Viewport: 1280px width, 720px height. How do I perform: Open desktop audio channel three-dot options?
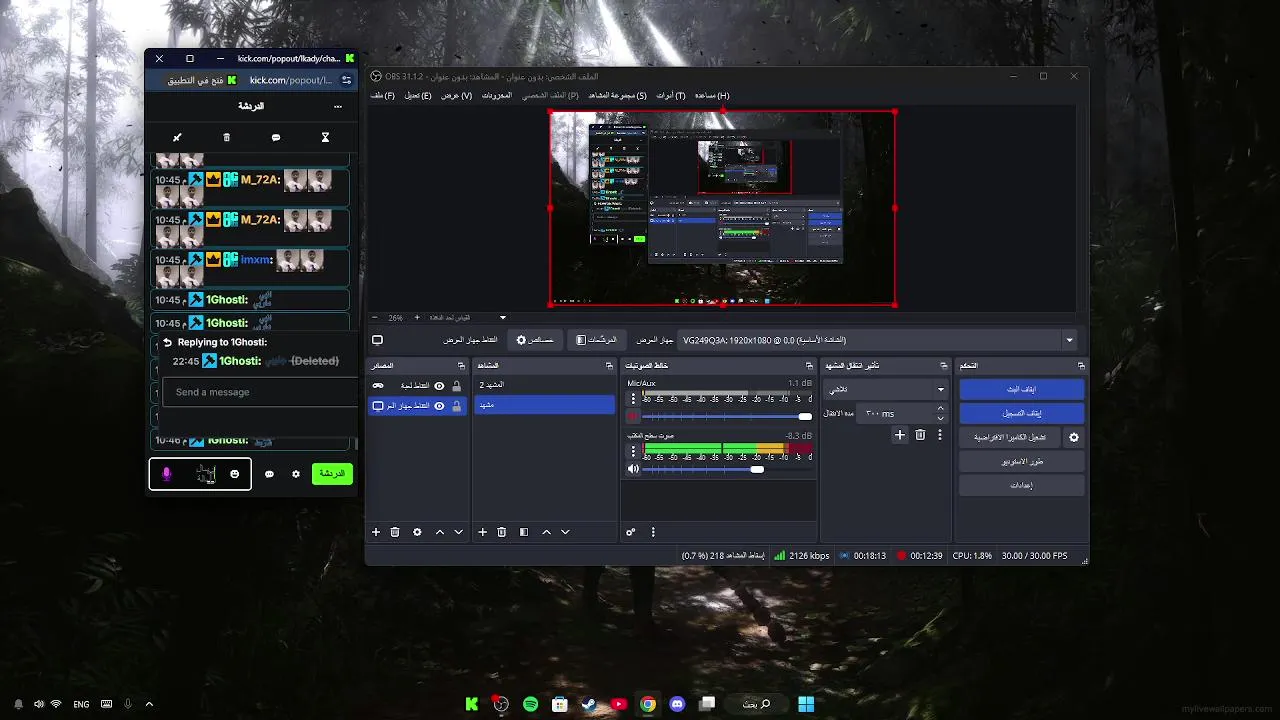click(x=633, y=452)
